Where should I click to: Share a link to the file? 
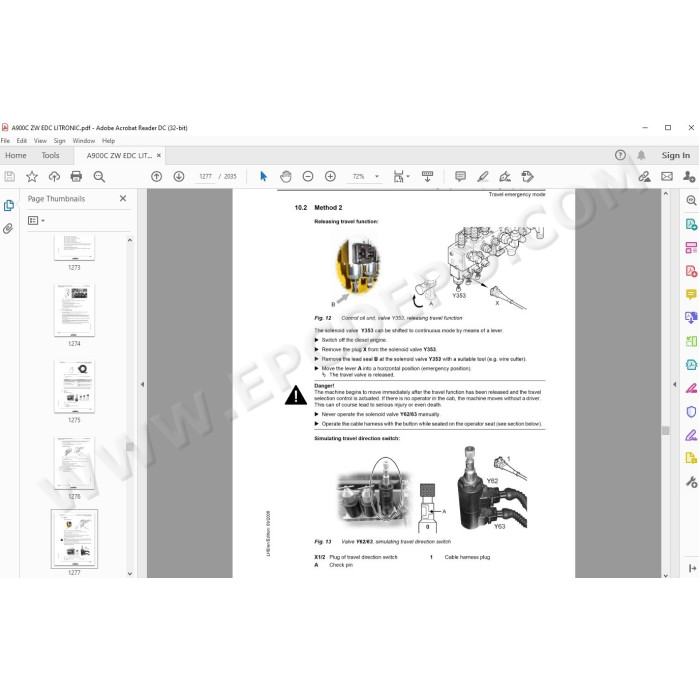[x=644, y=176]
